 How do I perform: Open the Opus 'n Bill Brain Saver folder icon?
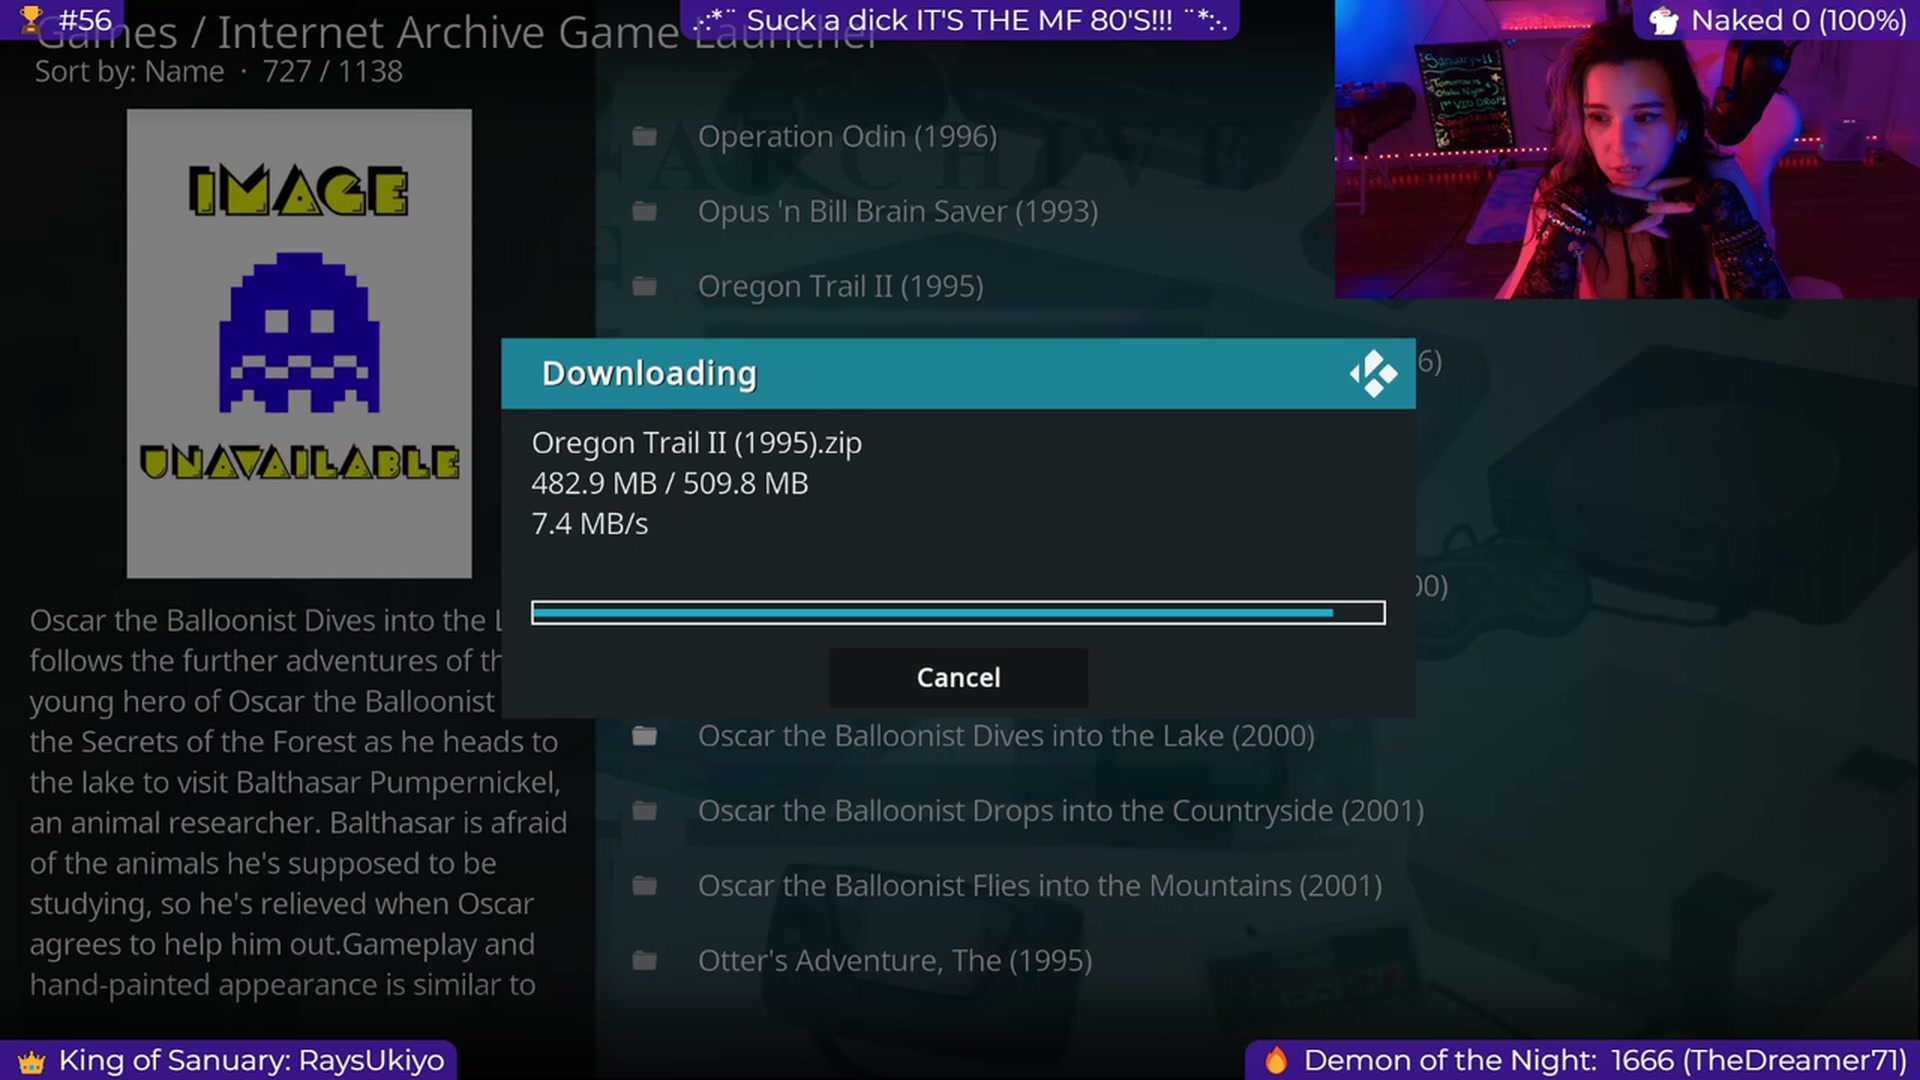(645, 211)
